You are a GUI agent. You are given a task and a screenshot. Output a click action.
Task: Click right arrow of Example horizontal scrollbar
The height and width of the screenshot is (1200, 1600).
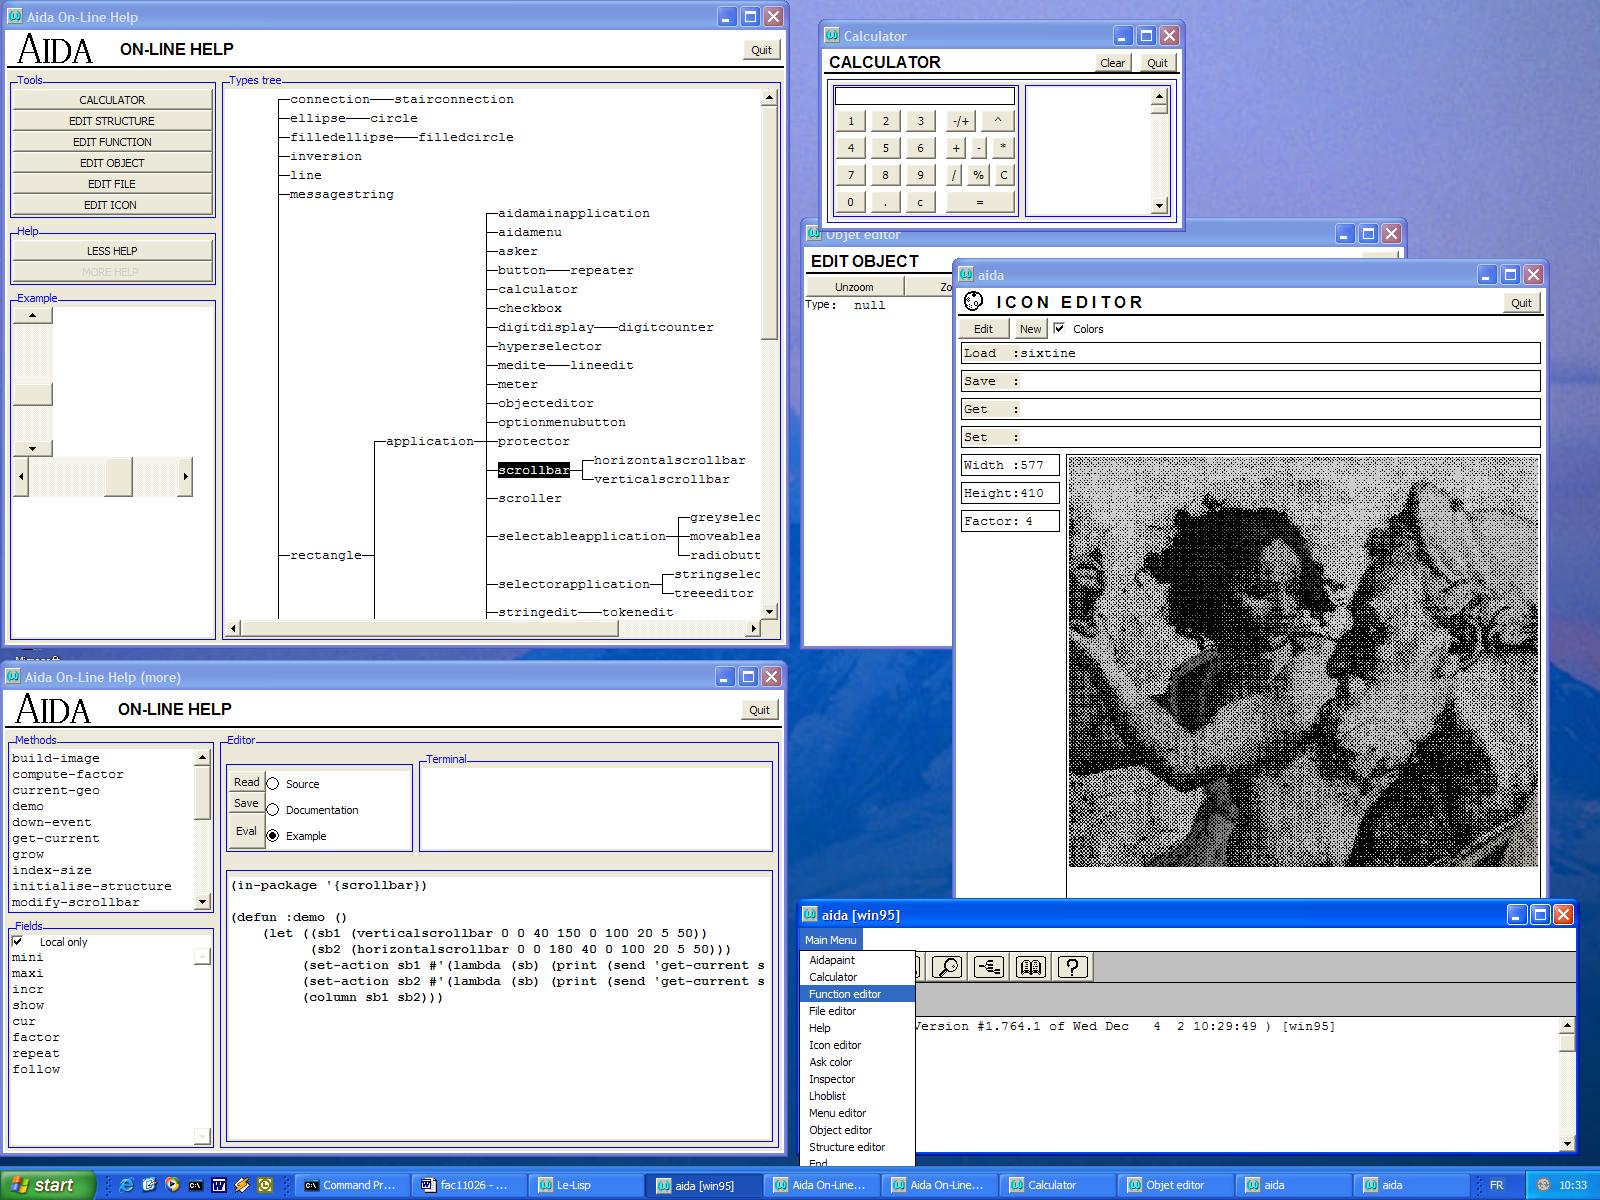pyautogui.click(x=185, y=477)
